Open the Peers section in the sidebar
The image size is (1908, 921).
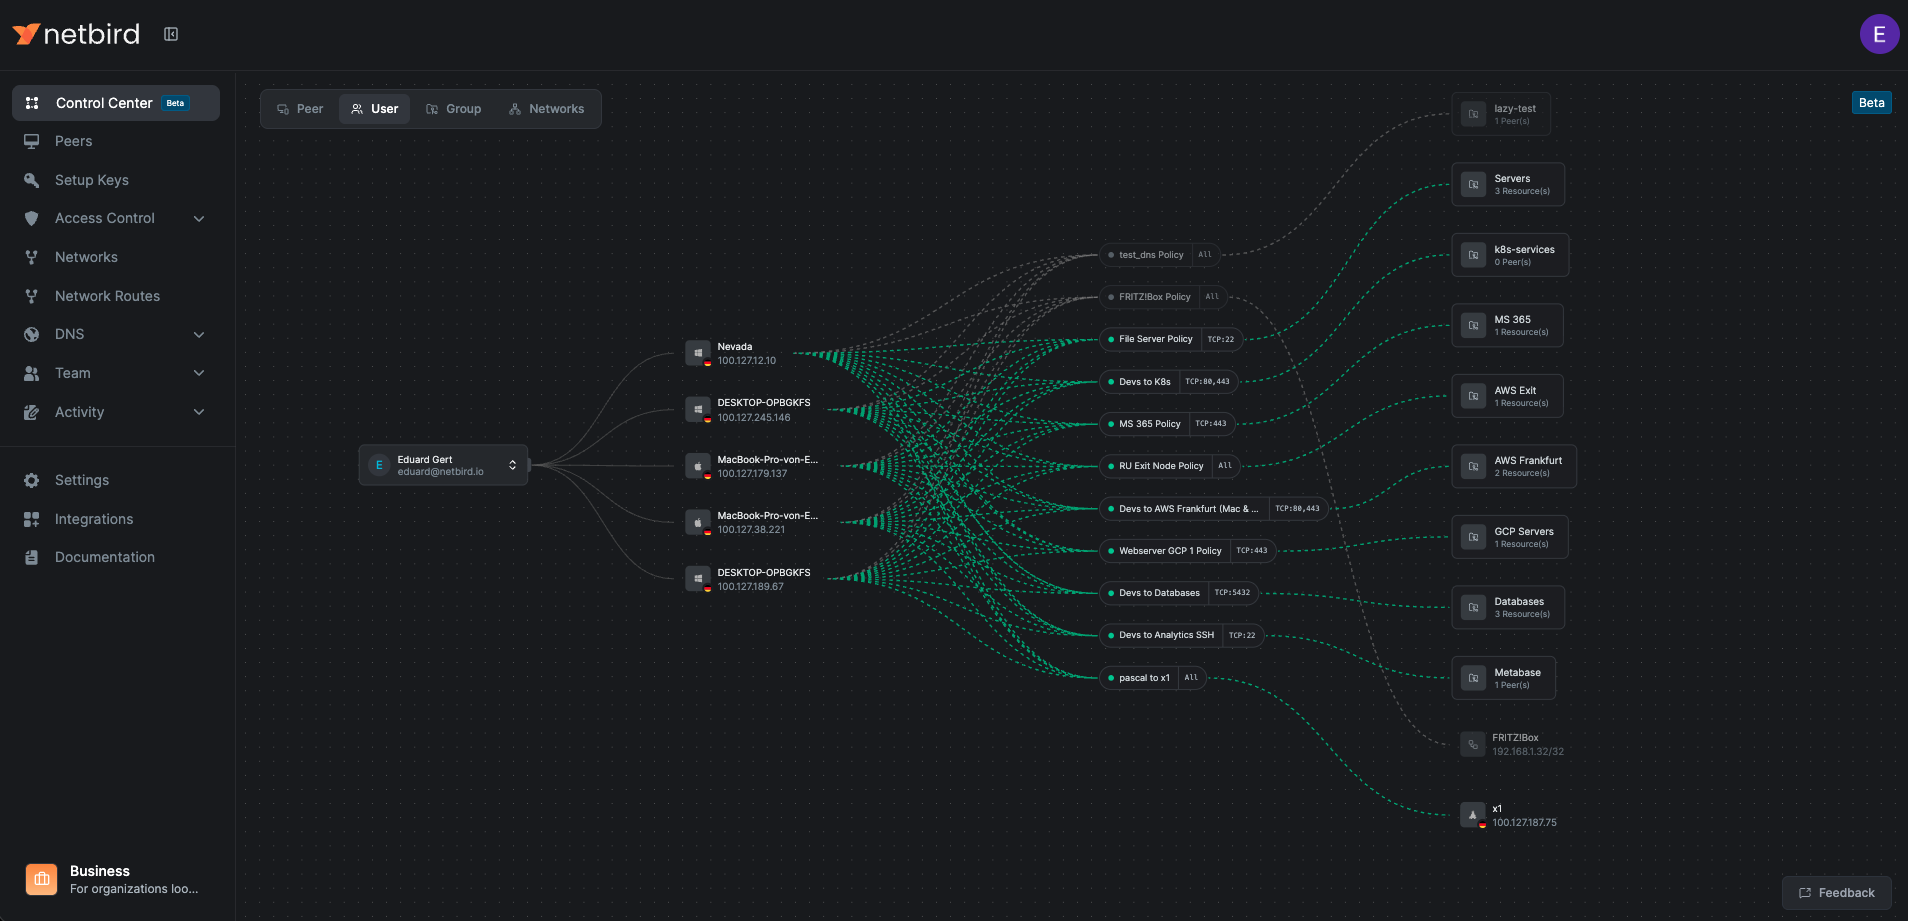74,141
